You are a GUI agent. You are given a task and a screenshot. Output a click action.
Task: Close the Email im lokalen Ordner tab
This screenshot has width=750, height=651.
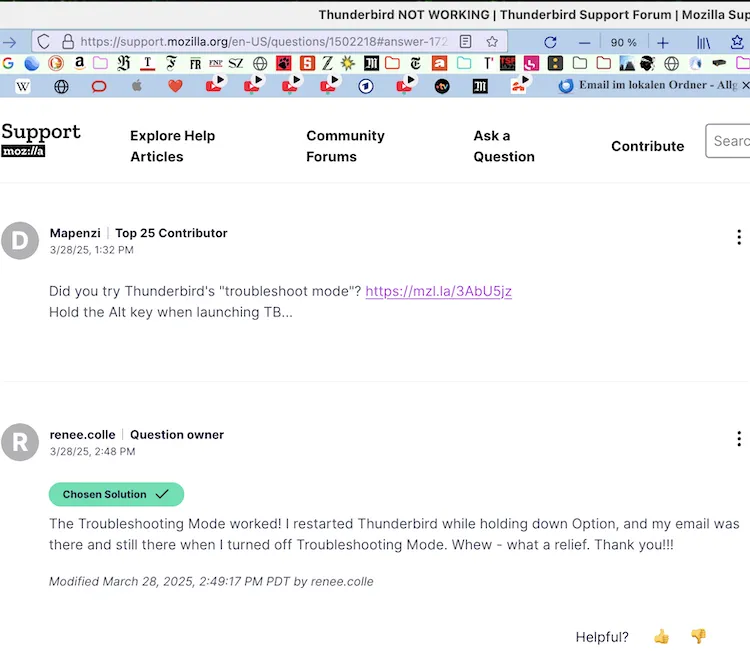745,85
